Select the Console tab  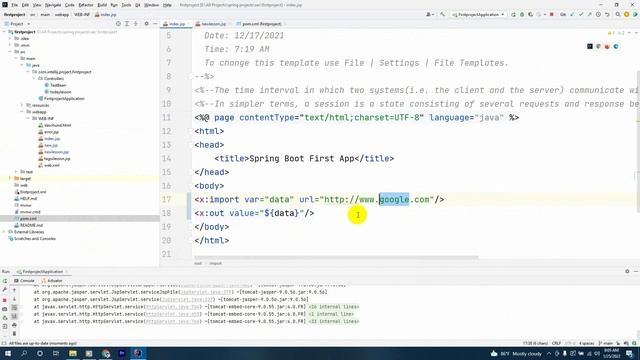[x=24, y=281]
